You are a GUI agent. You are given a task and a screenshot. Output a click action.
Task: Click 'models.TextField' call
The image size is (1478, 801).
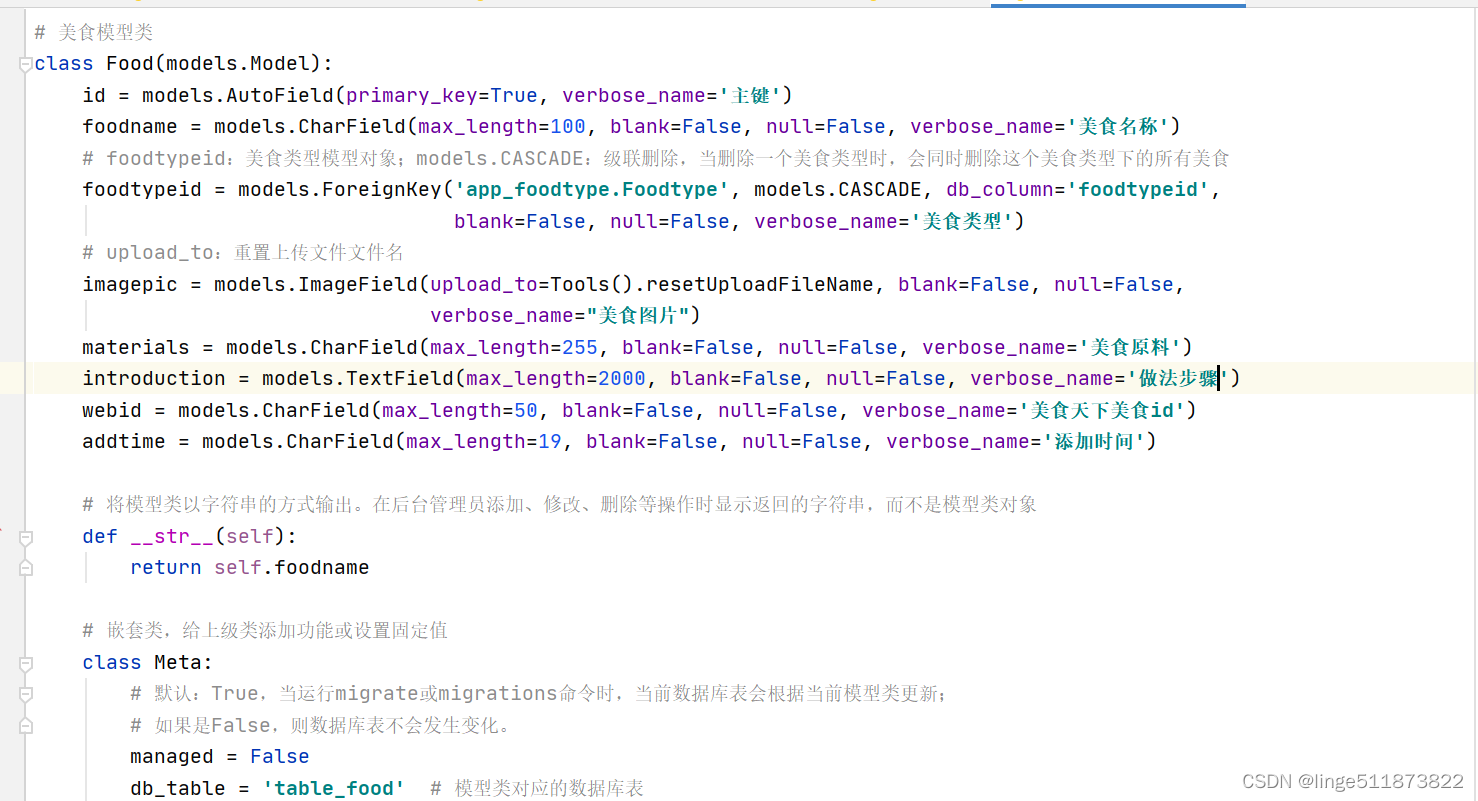[358, 379]
